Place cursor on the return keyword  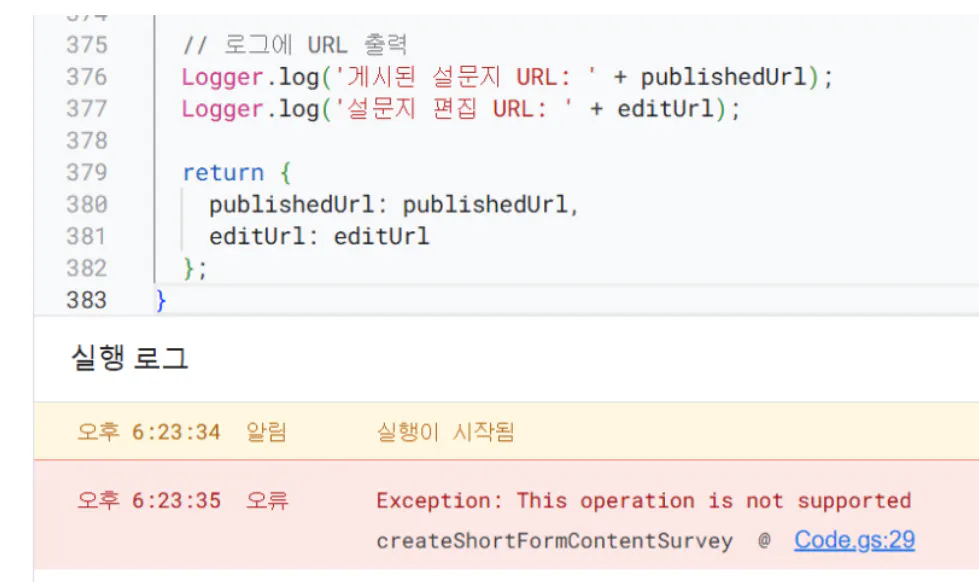pyautogui.click(x=223, y=173)
